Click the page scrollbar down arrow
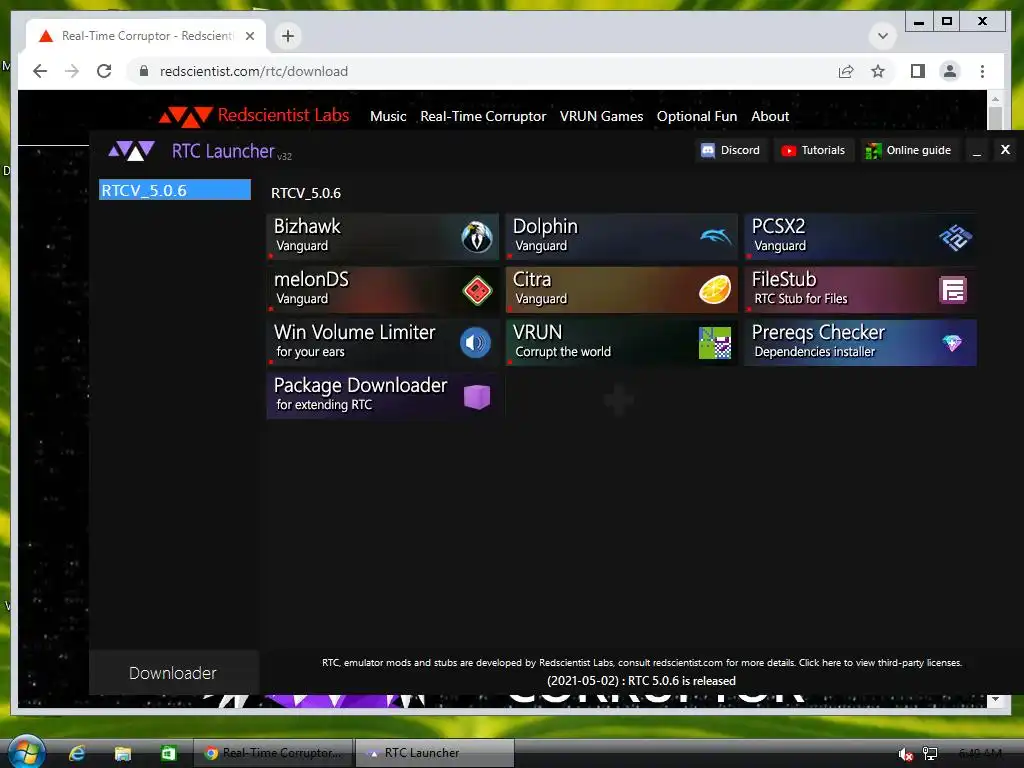The width and height of the screenshot is (1024, 768). [995, 699]
